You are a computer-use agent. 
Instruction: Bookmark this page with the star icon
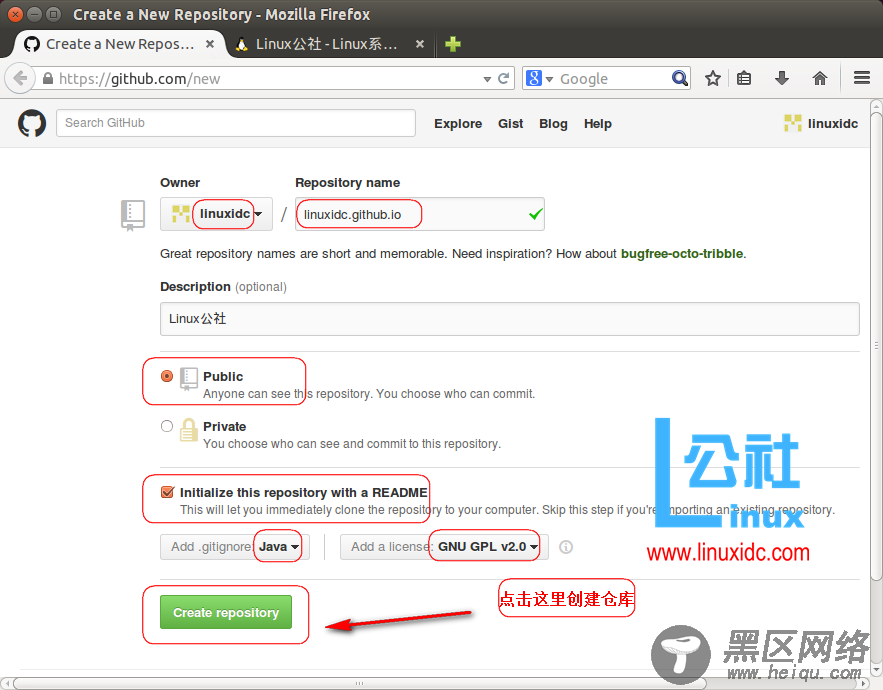(x=713, y=78)
